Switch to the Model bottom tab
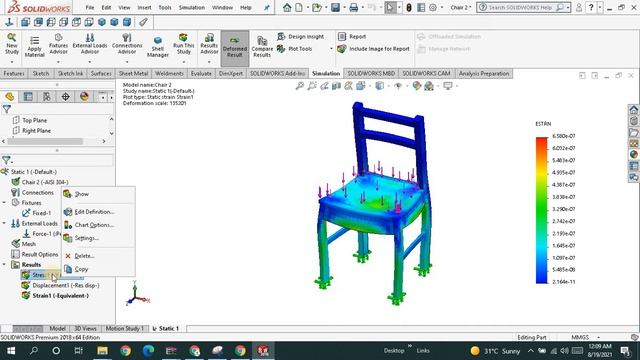Viewport: 640px width, 360px height. [x=58, y=329]
